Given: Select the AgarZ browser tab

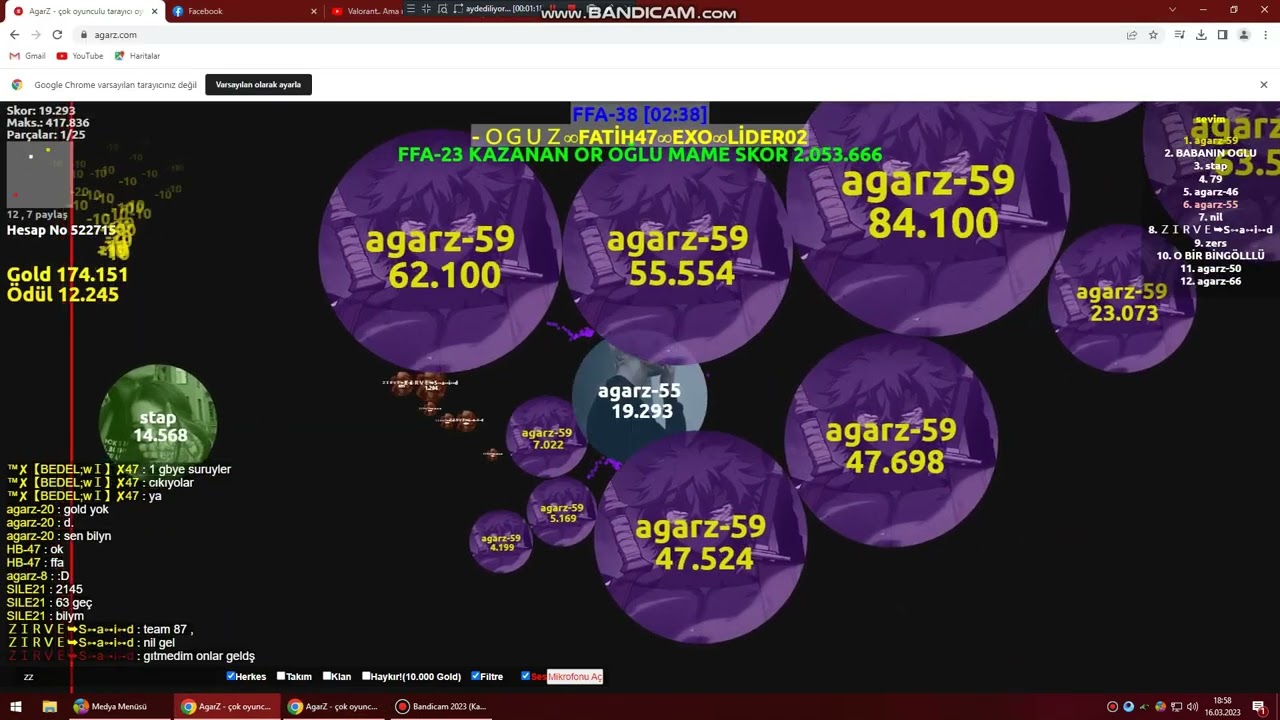Looking at the screenshot, I should pyautogui.click(x=84, y=11).
